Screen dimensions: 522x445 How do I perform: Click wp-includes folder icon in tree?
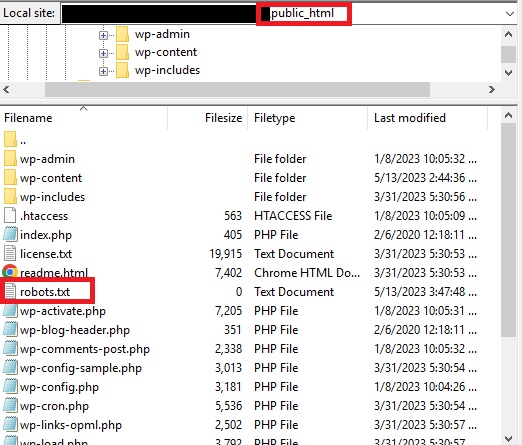[122, 70]
